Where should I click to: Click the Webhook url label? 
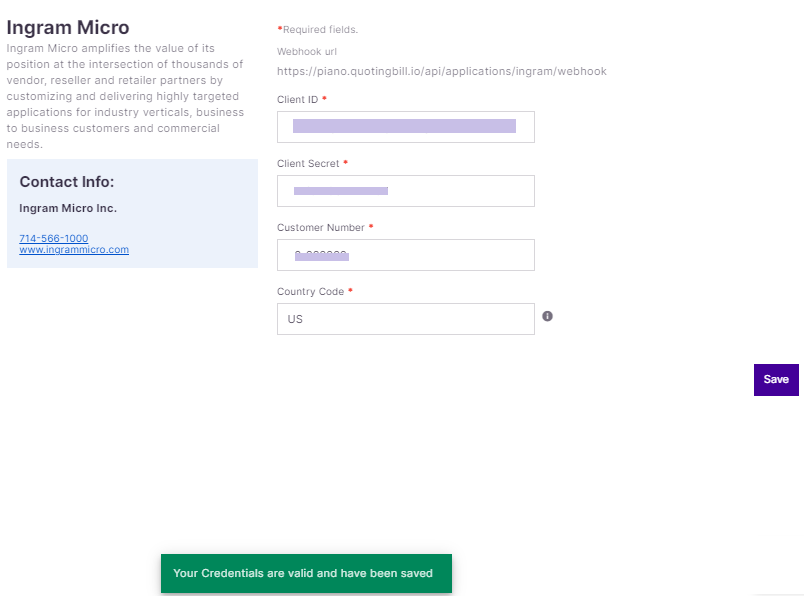coord(307,52)
